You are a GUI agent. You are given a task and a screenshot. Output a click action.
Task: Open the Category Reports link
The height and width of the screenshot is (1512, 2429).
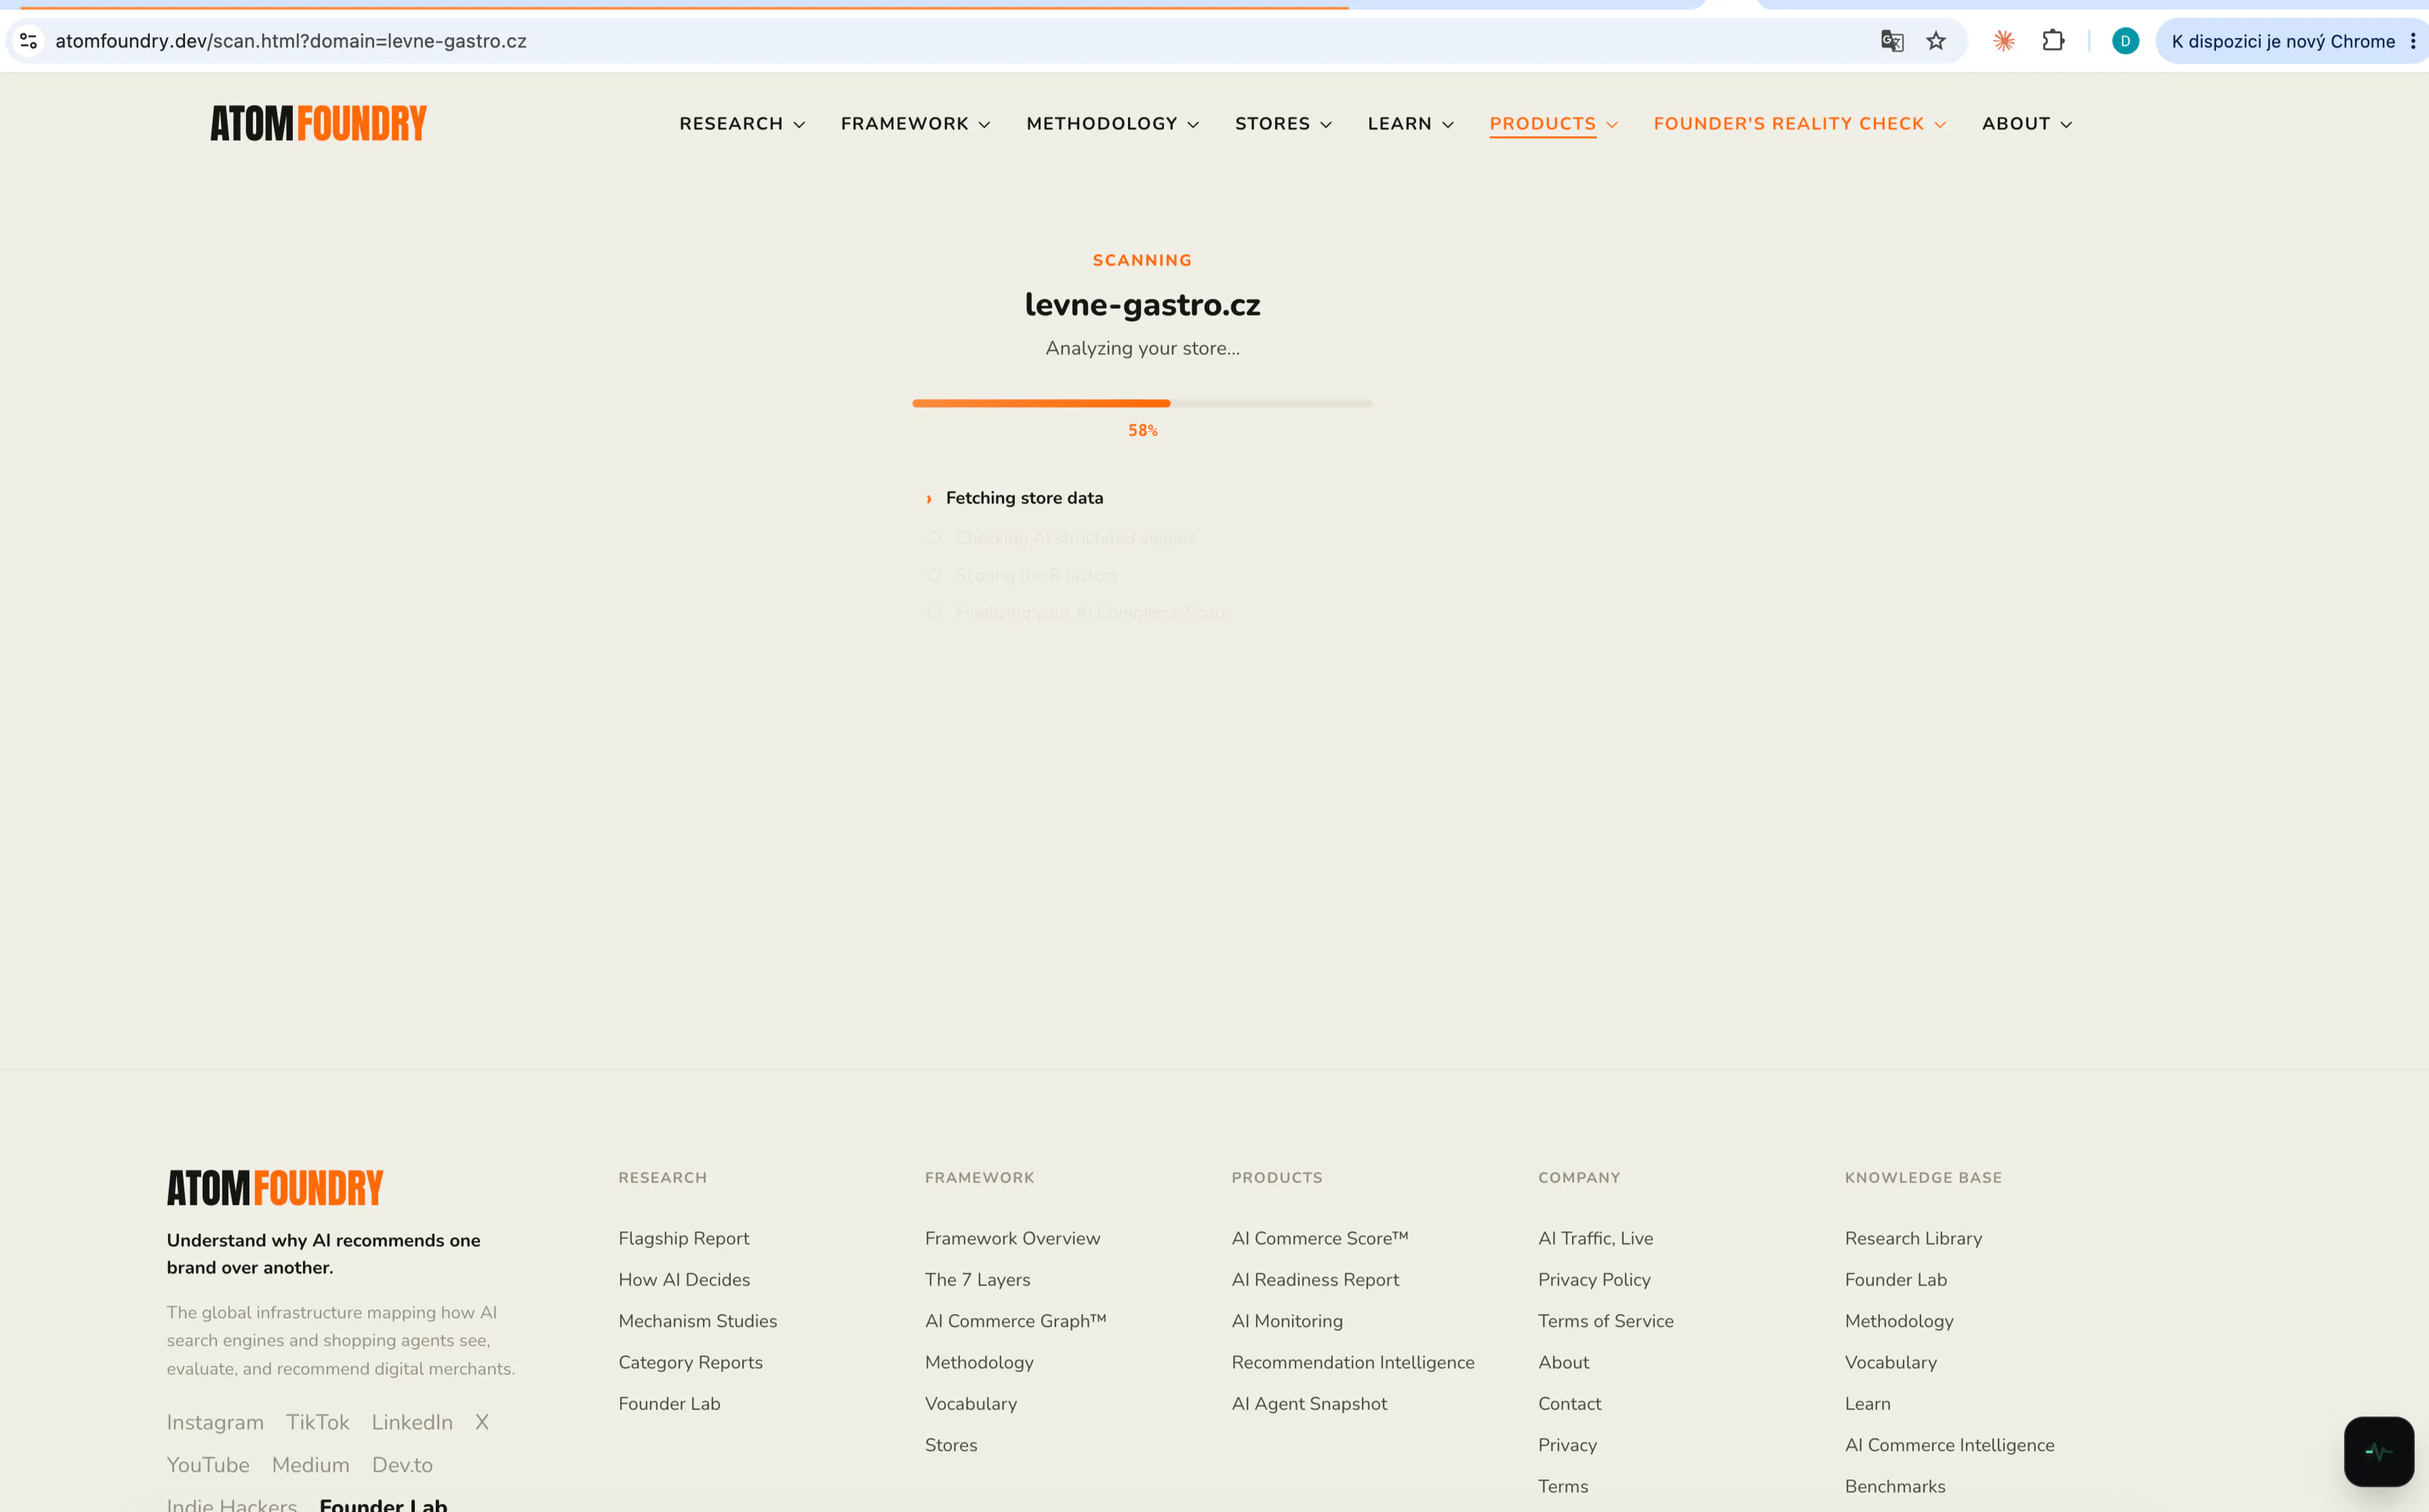(690, 1362)
